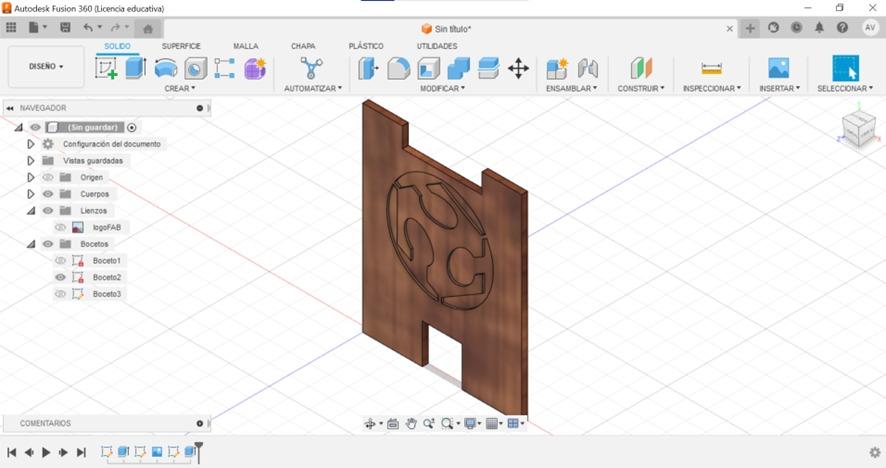The height and width of the screenshot is (468, 886).
Task: Collapse the Lienzos folder
Action: [31, 211]
